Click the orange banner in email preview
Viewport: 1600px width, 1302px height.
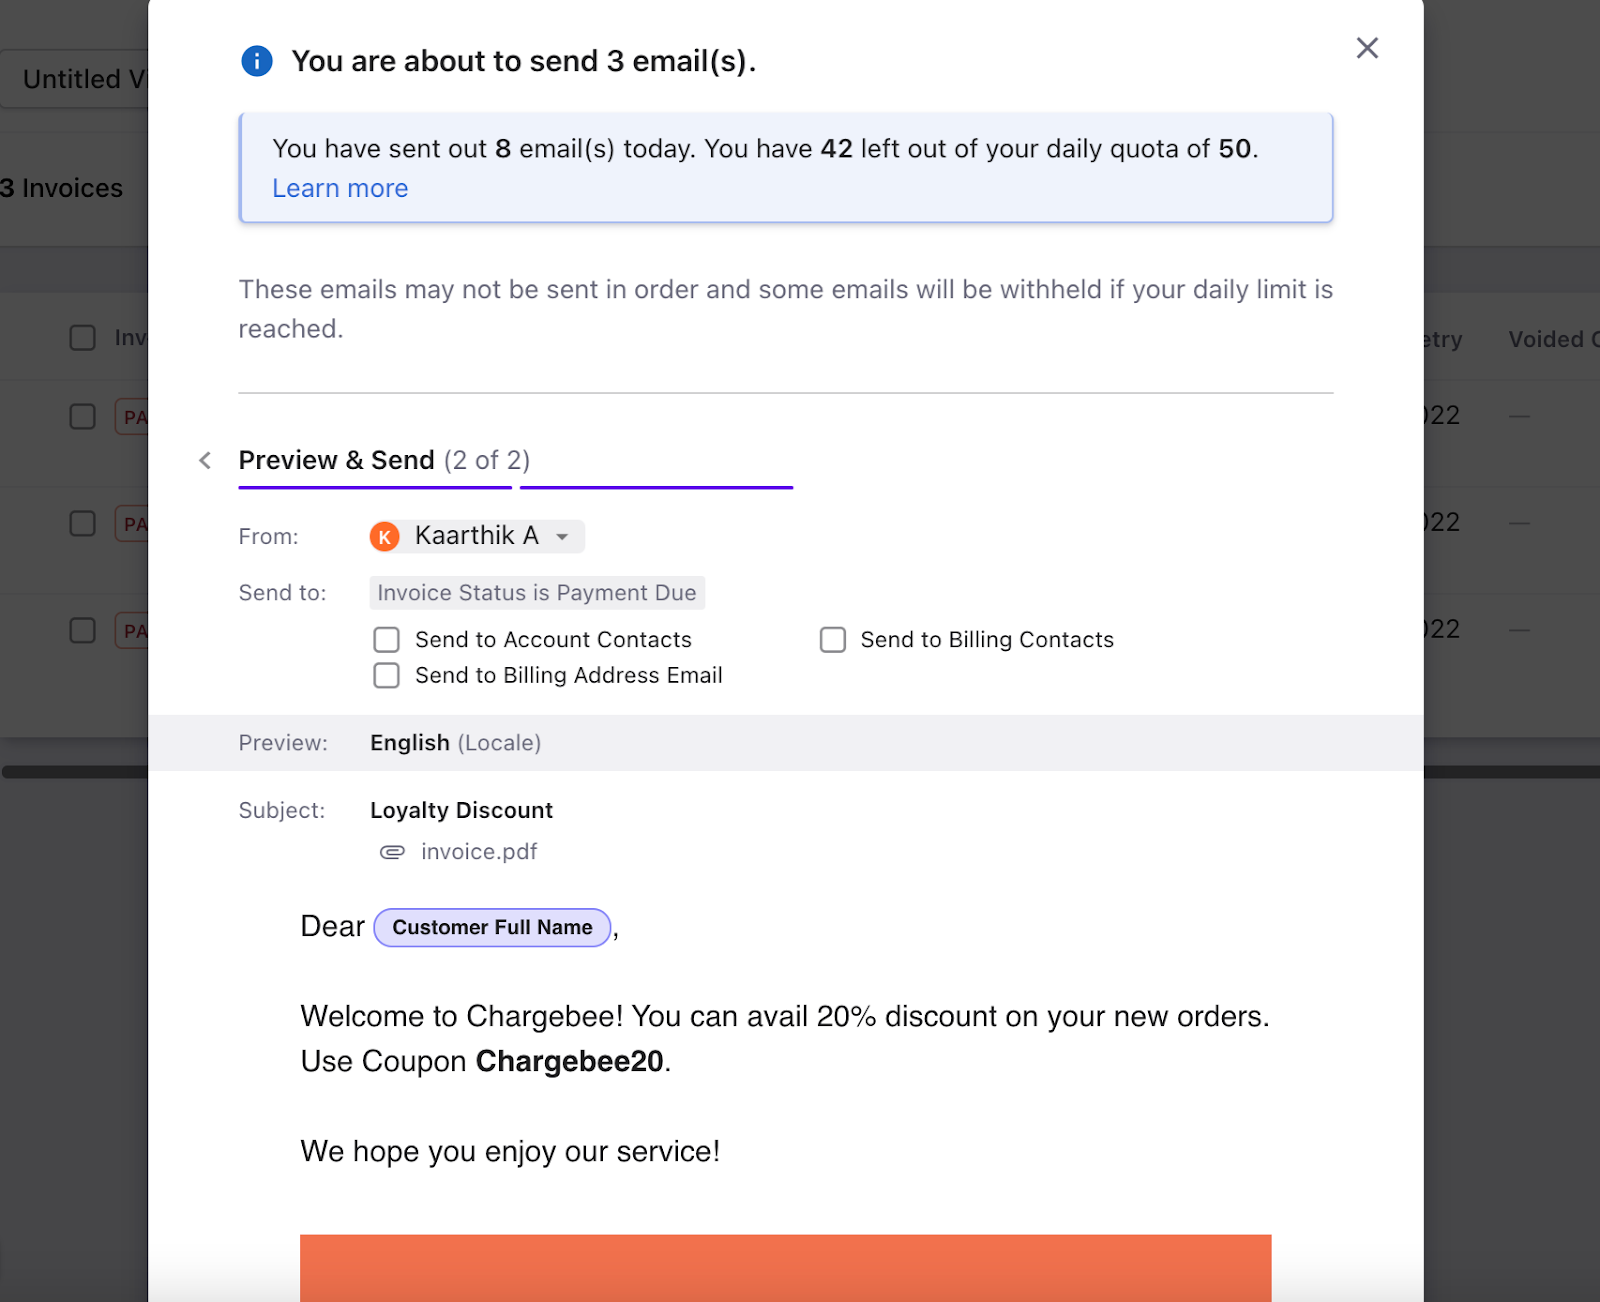[x=785, y=1267]
